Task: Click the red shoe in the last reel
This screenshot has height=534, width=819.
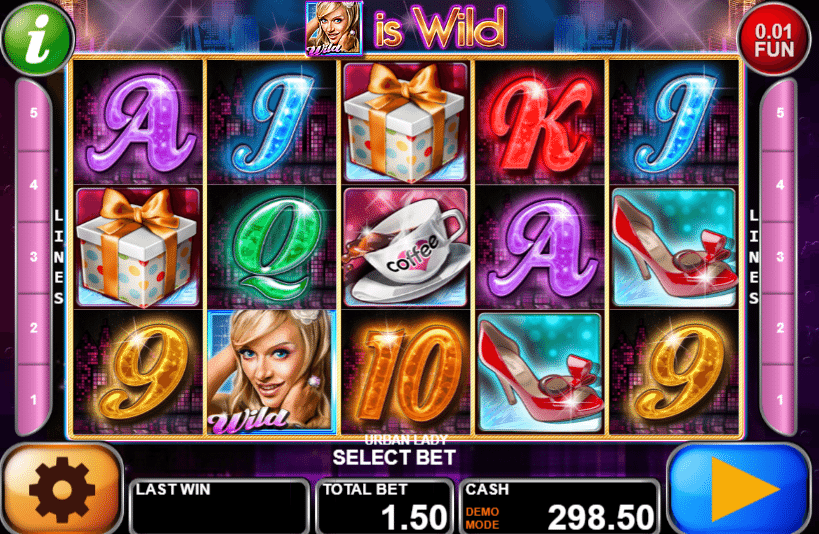Action: pos(674,247)
